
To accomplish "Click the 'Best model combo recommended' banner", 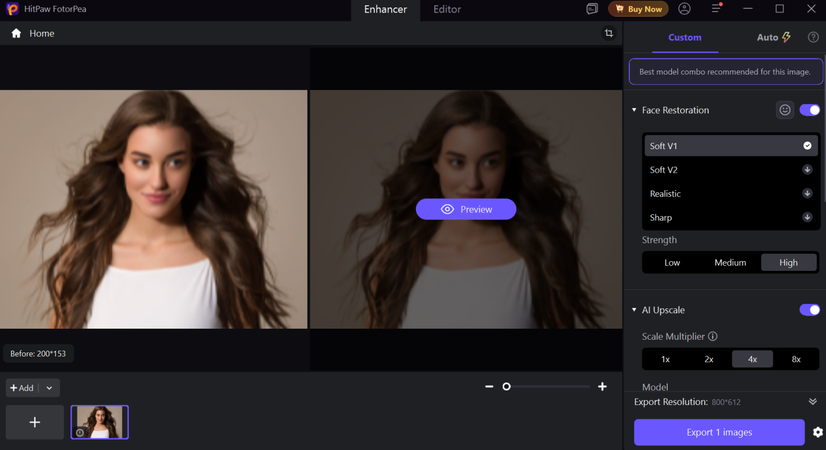I will (x=725, y=72).
